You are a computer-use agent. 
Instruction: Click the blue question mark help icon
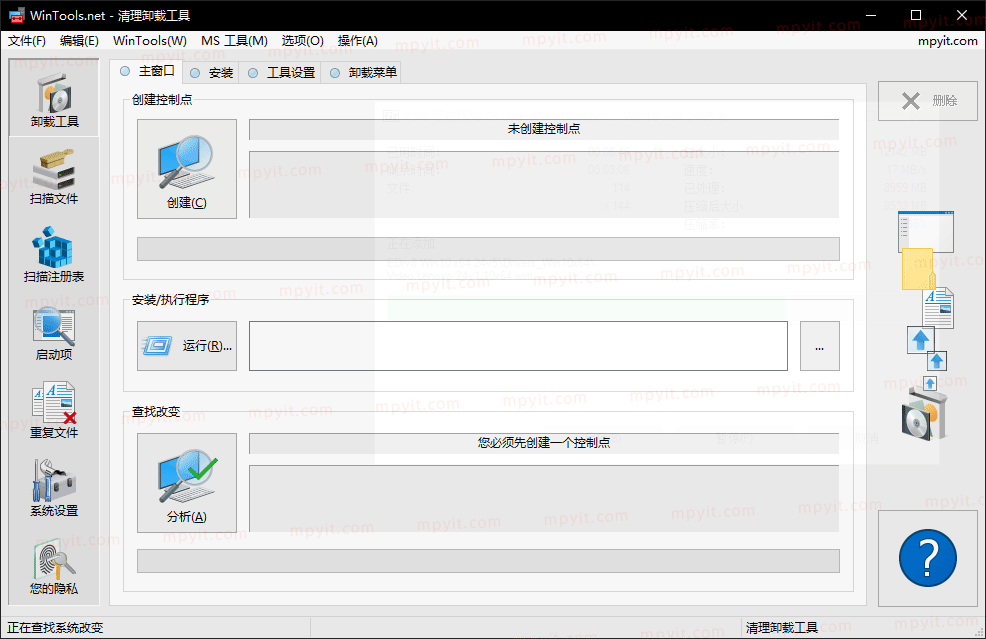(928, 558)
